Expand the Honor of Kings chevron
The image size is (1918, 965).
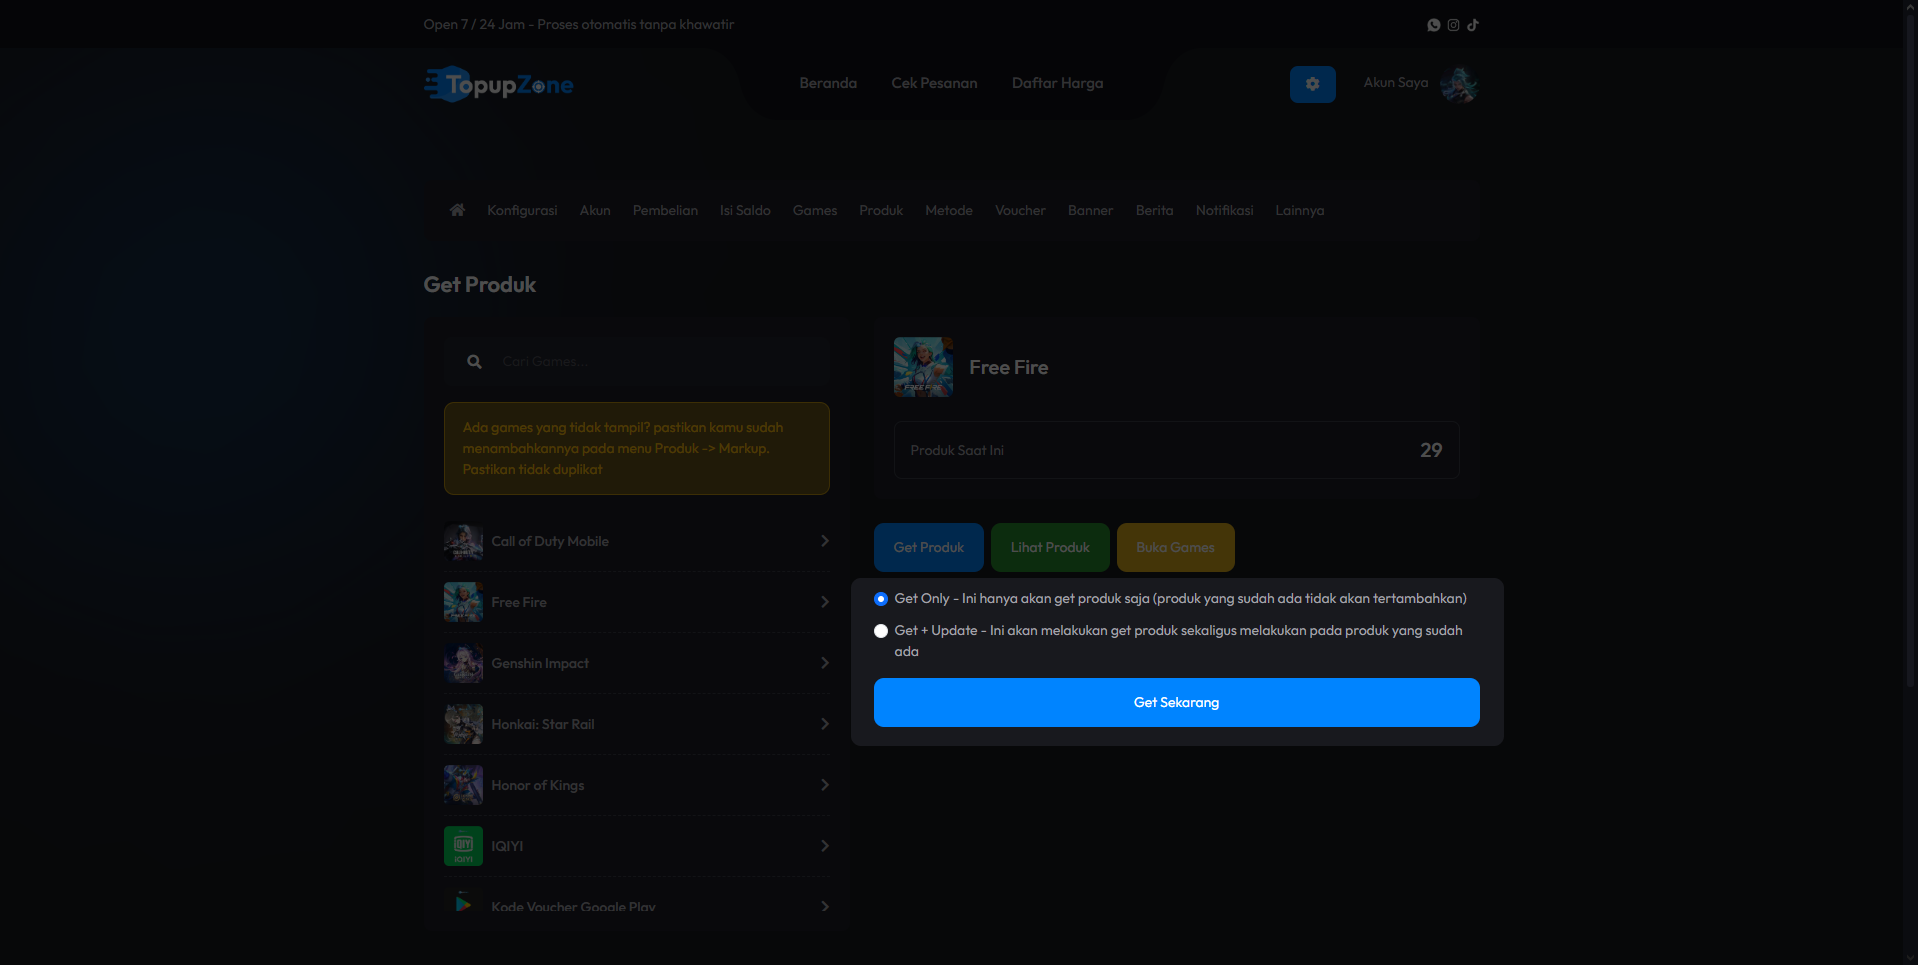coord(825,785)
